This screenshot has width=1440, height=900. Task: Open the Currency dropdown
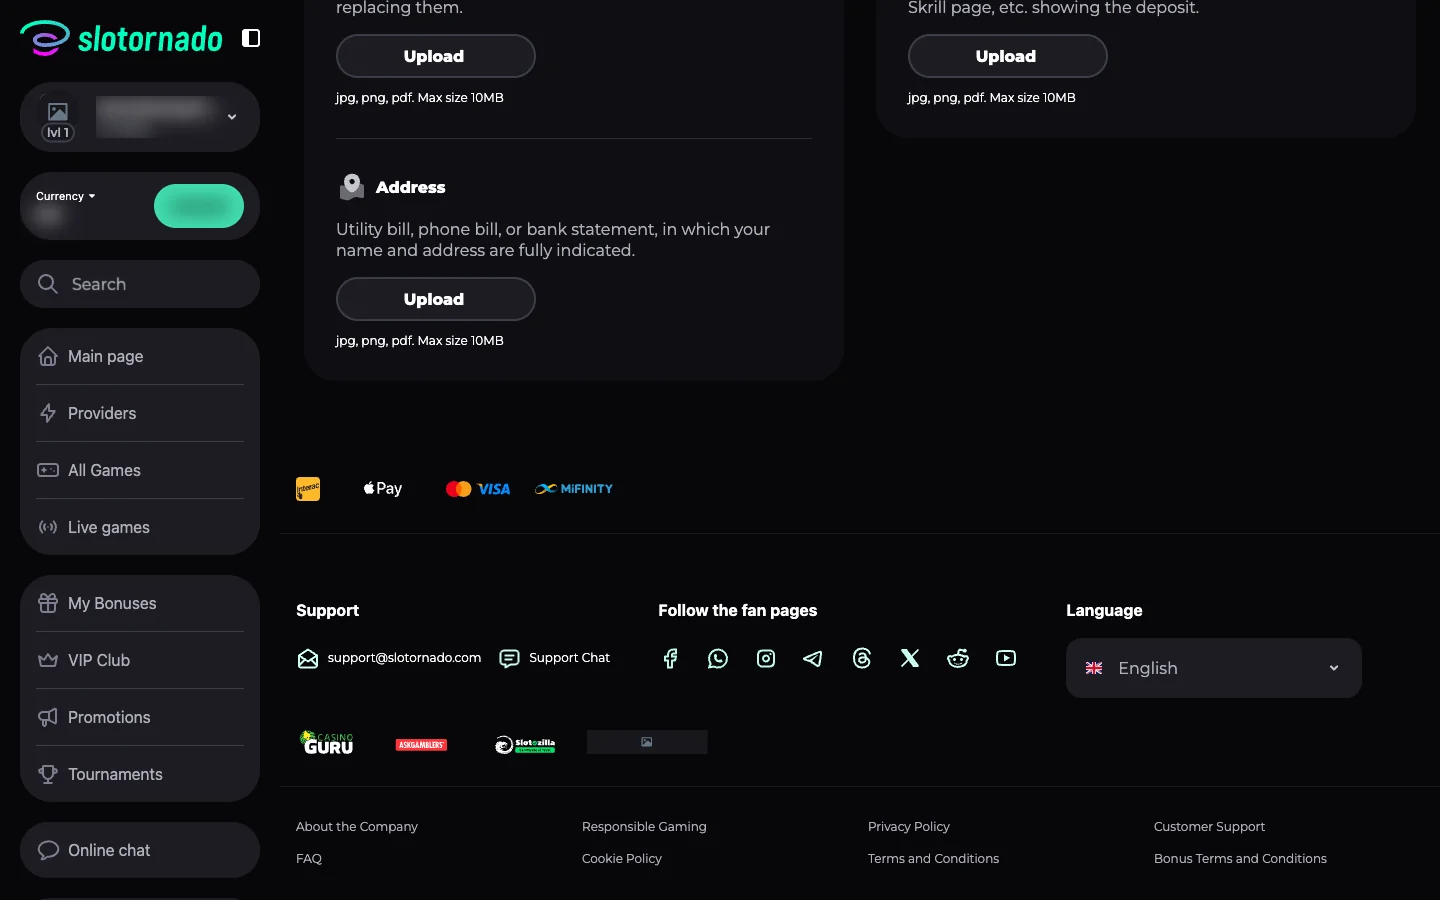[x=64, y=195]
